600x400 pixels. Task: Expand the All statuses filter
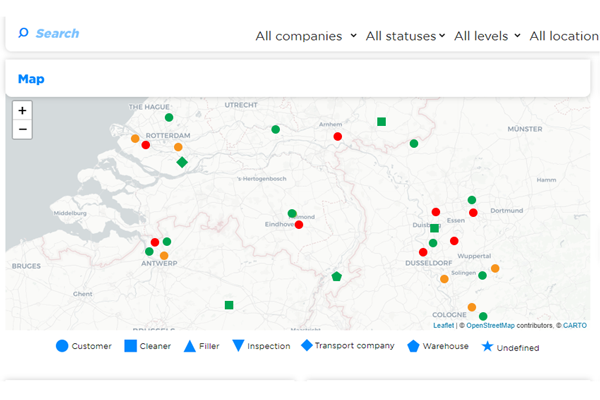click(x=405, y=36)
